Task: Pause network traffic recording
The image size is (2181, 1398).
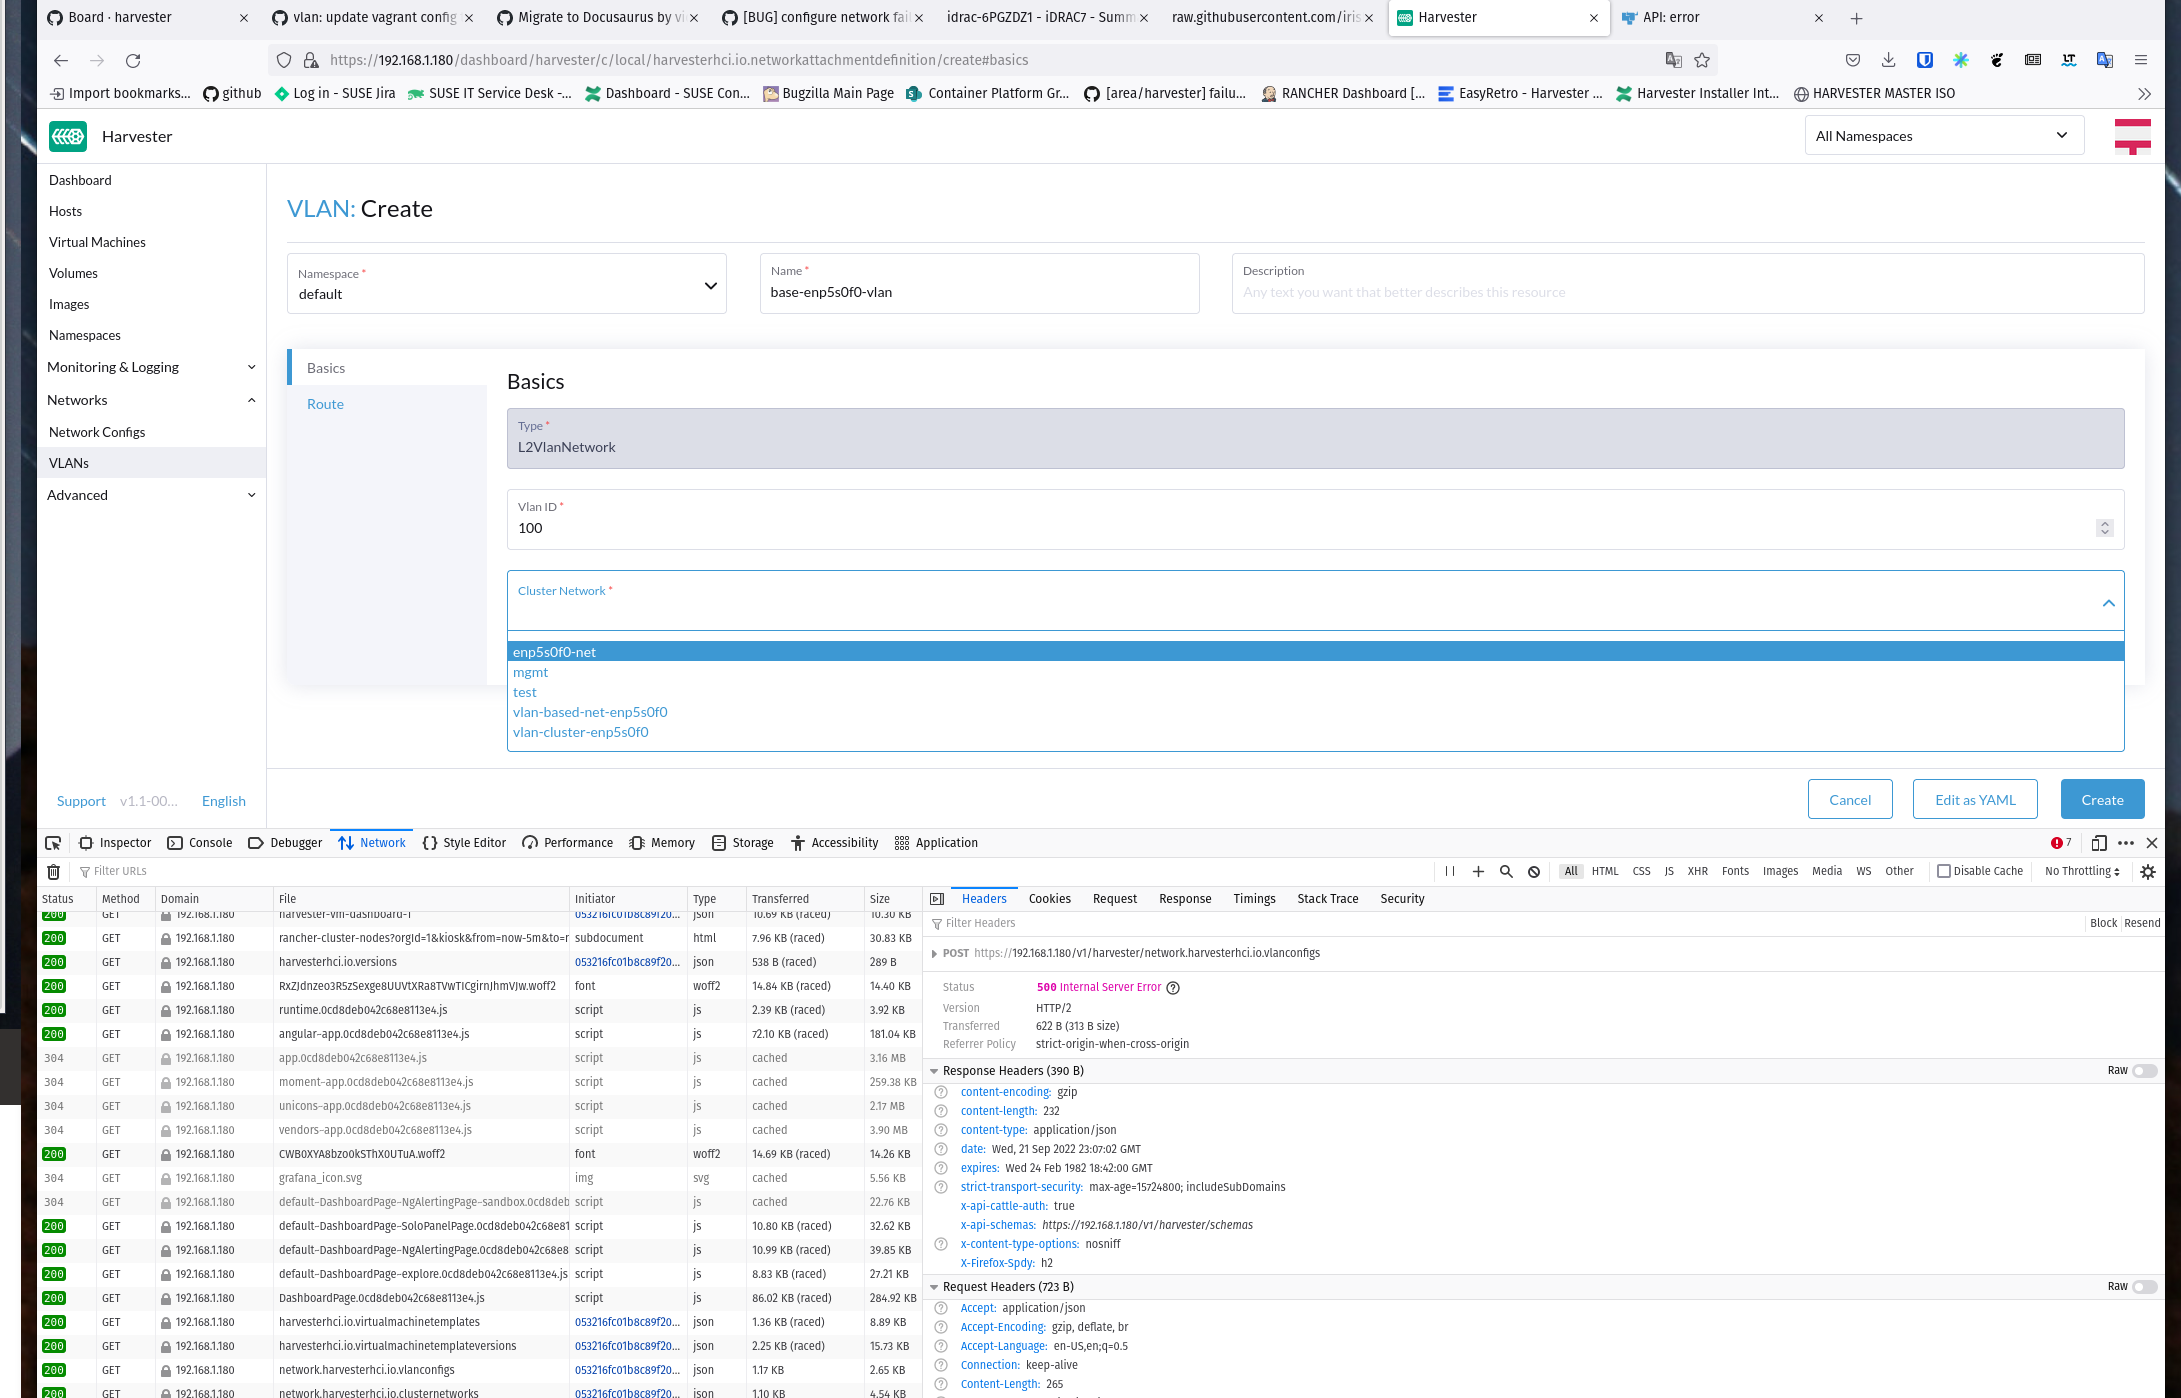Action: click(x=1450, y=871)
